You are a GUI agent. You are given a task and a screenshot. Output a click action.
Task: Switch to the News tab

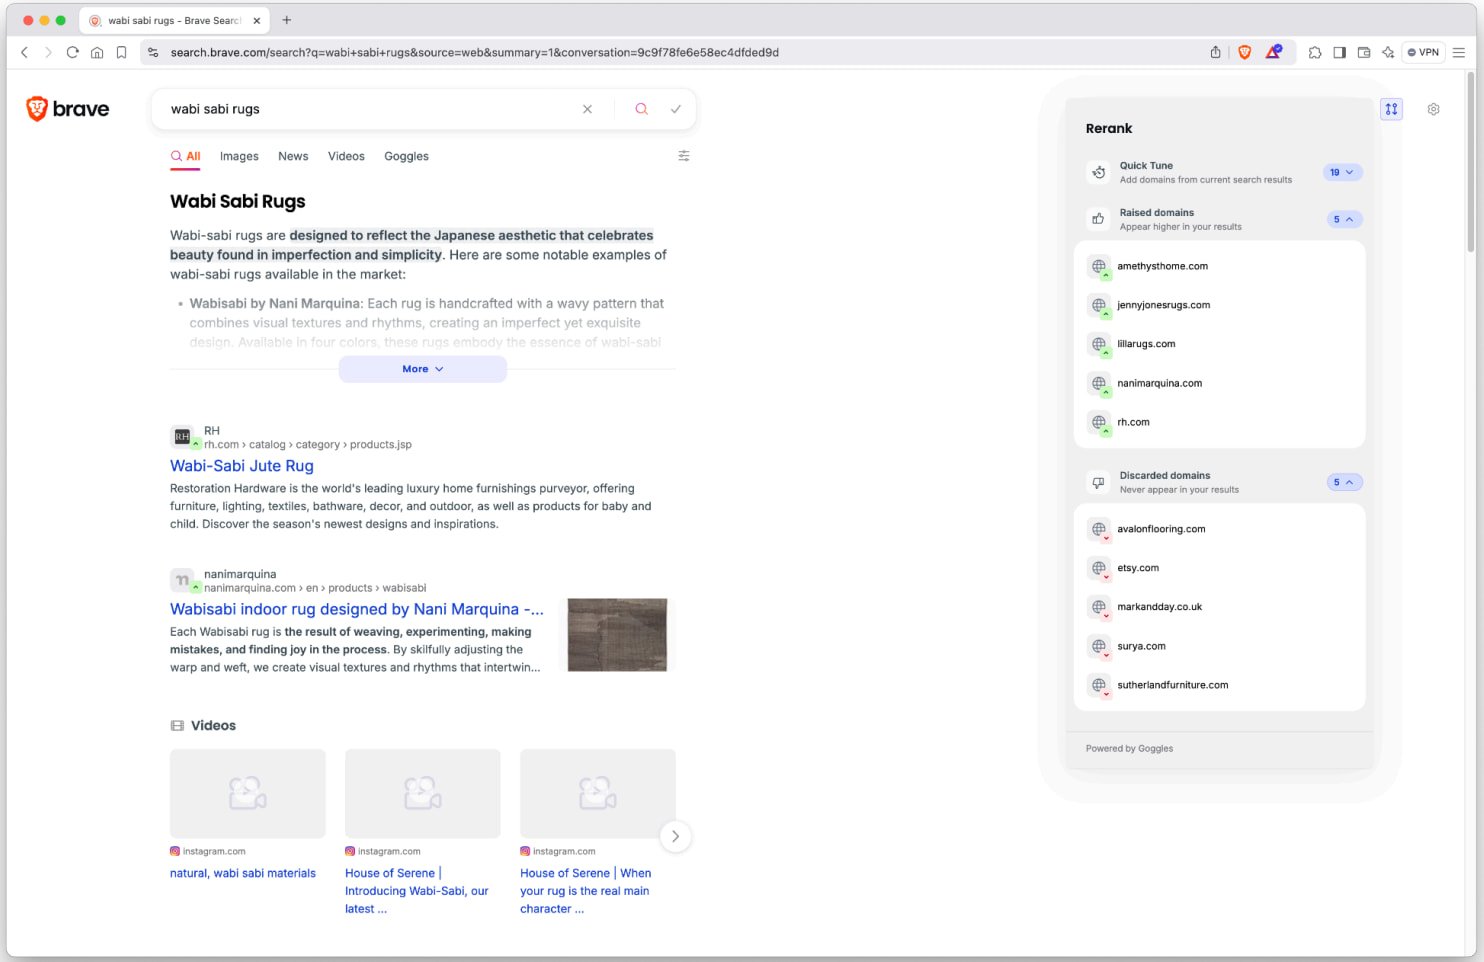click(x=293, y=156)
